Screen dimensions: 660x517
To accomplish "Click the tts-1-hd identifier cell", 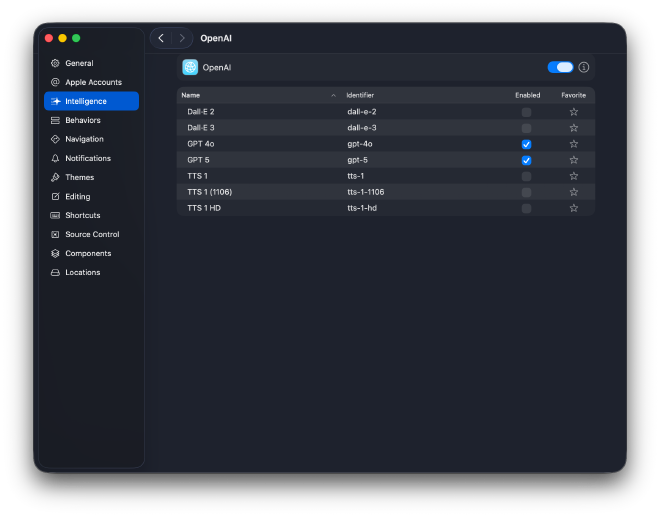I will (362, 208).
